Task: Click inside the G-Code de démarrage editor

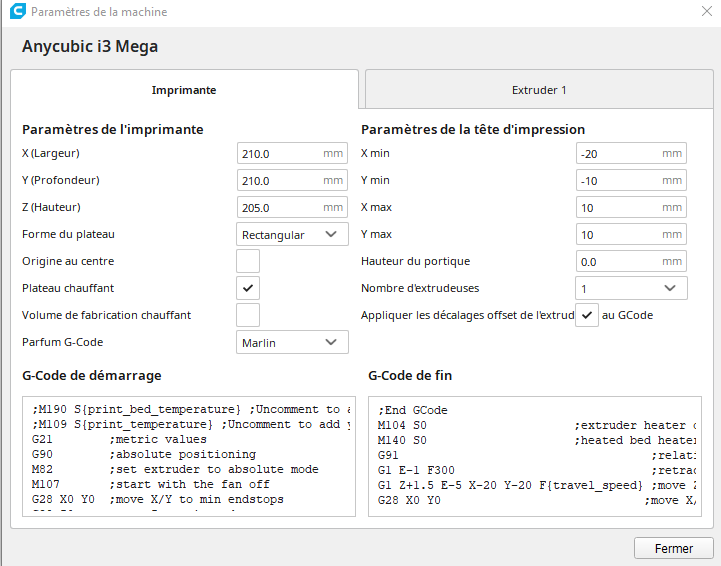Action: pyautogui.click(x=188, y=455)
